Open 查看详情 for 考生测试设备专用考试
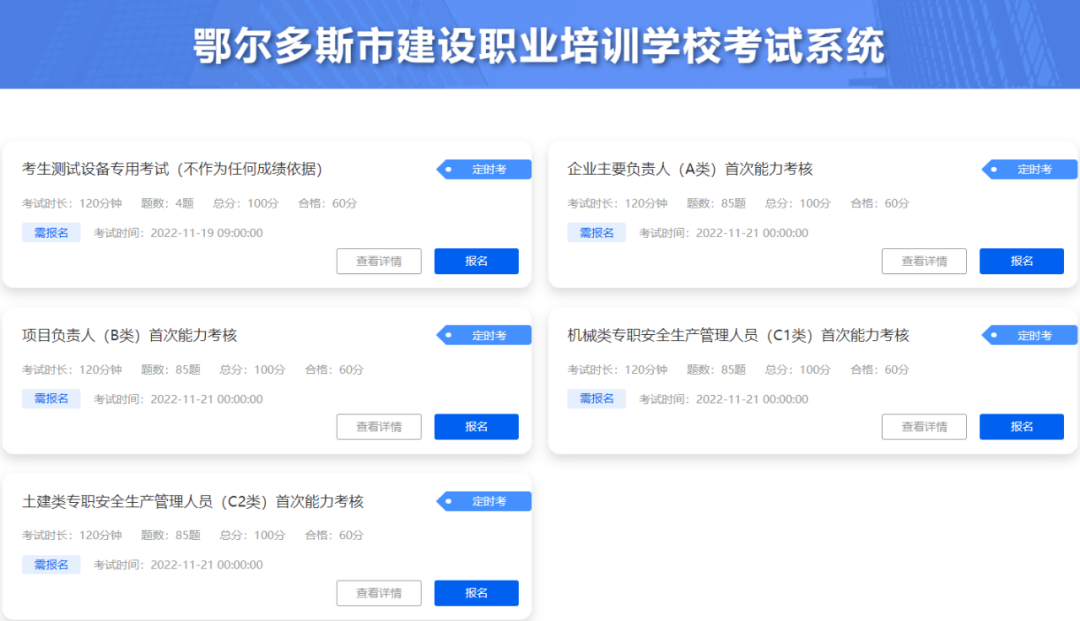1080x621 pixels. point(379,261)
